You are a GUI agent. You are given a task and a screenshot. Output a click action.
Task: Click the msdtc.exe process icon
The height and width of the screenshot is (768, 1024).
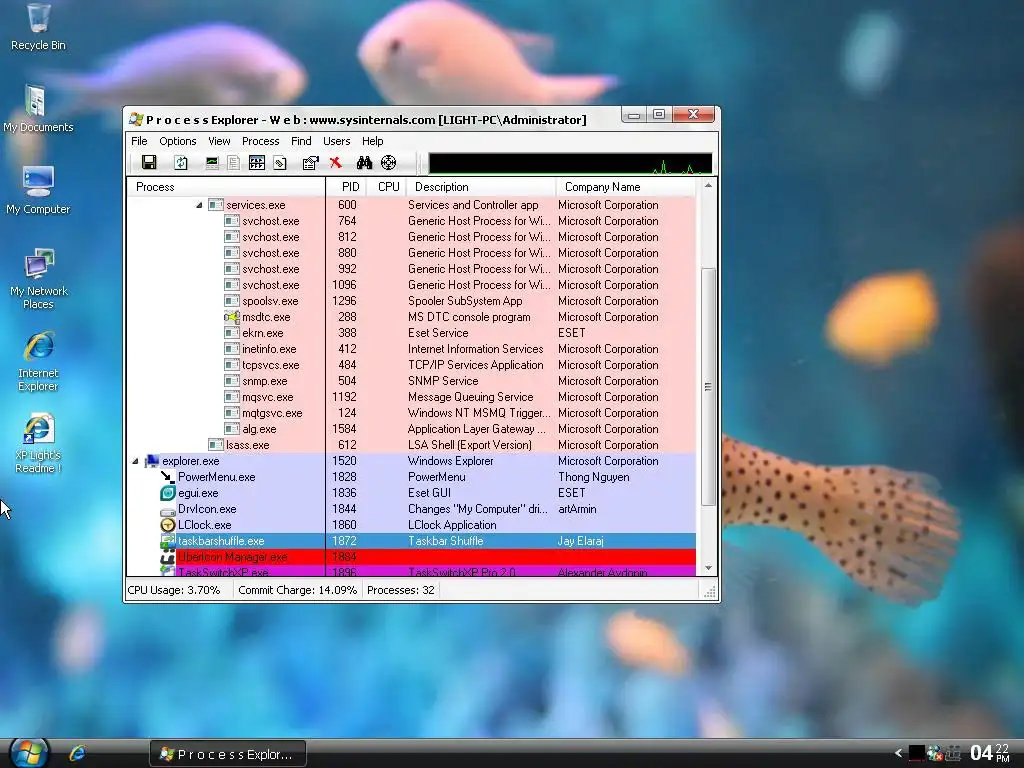pos(232,317)
